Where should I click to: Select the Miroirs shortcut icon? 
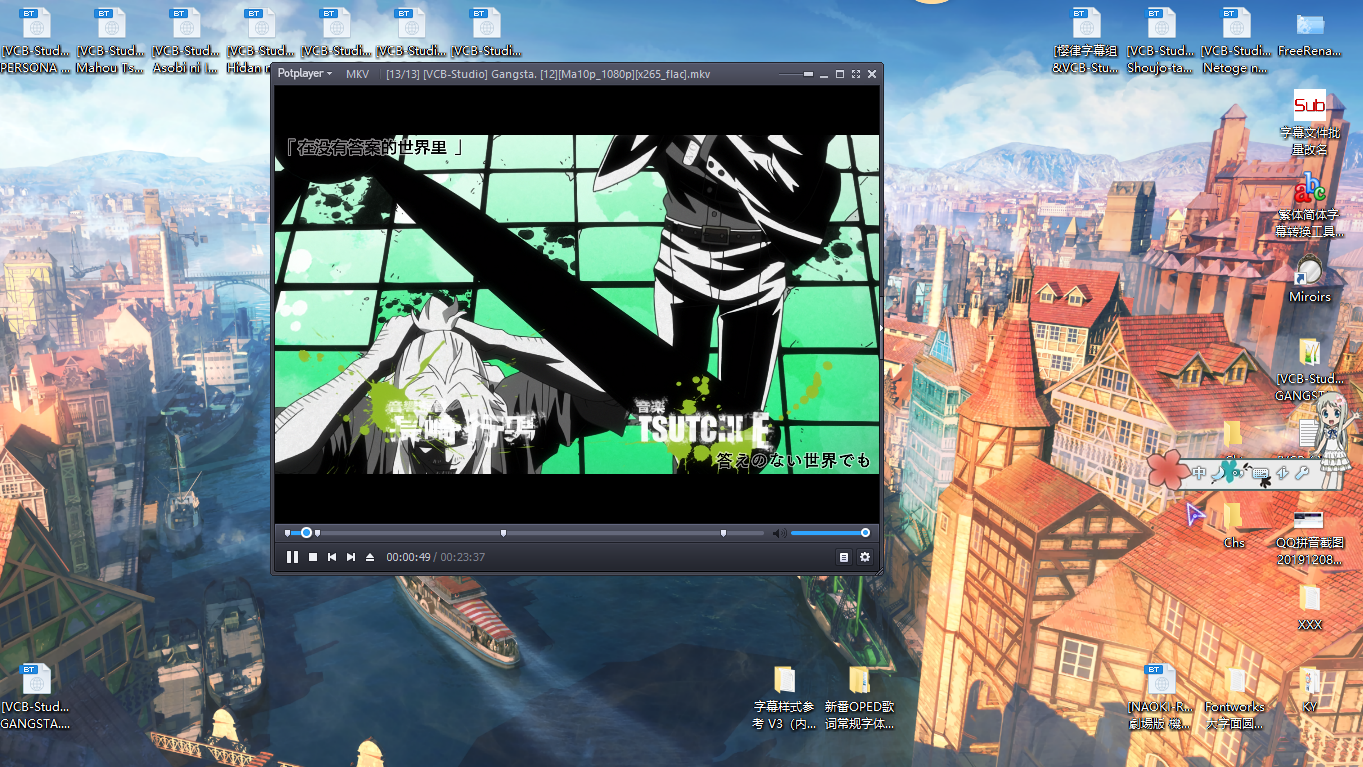[1310, 278]
